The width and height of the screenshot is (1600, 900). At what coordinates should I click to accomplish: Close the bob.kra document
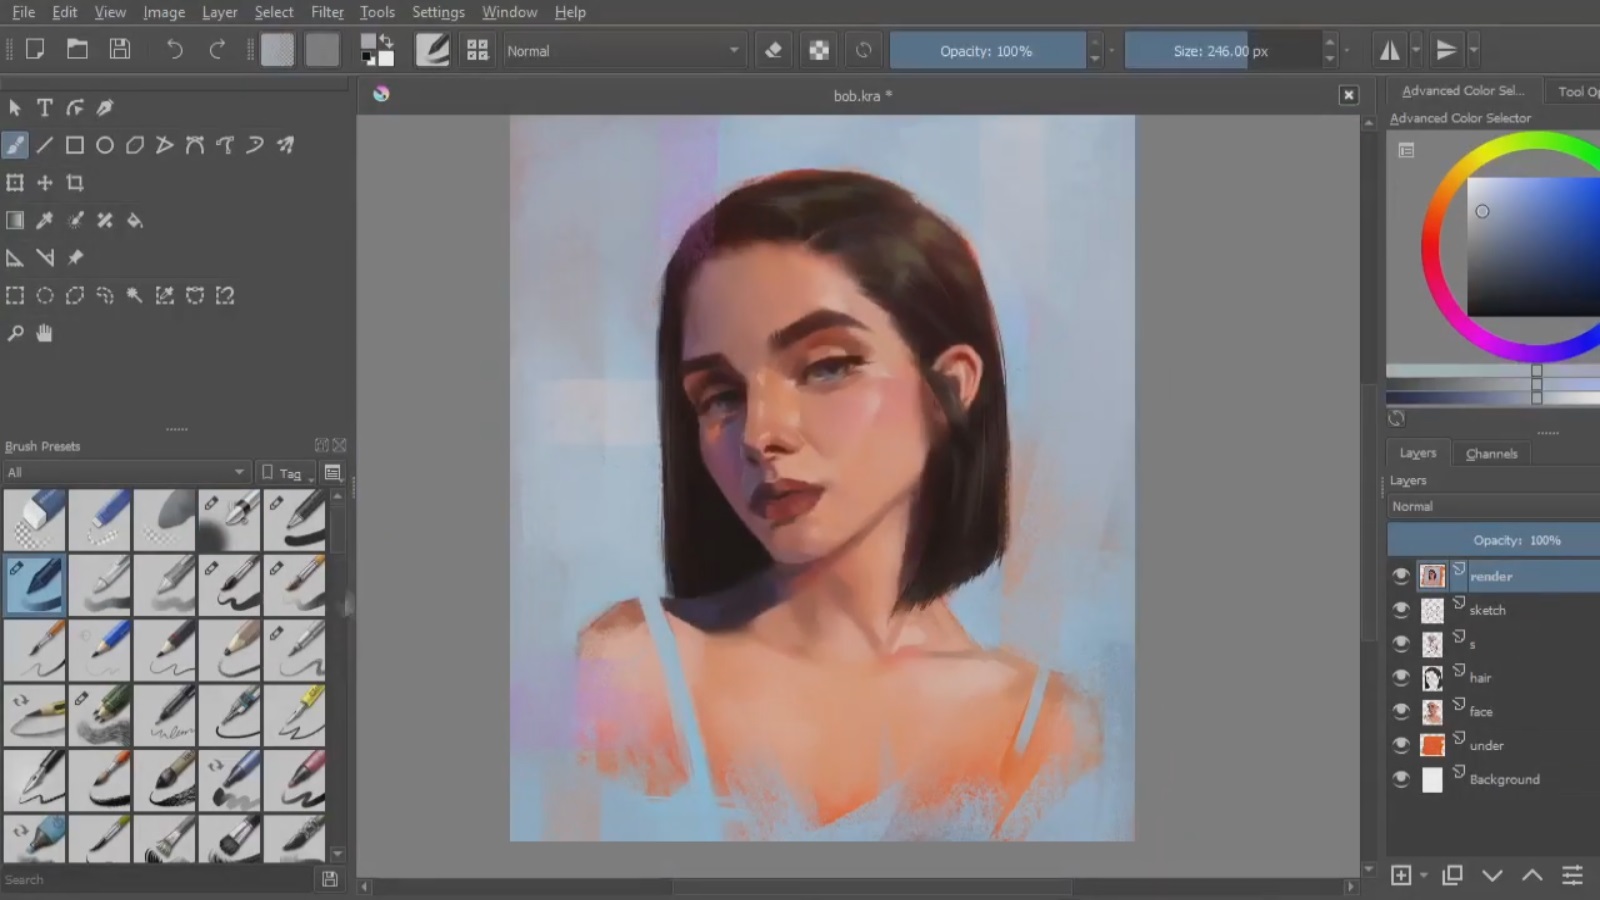[x=1349, y=95]
